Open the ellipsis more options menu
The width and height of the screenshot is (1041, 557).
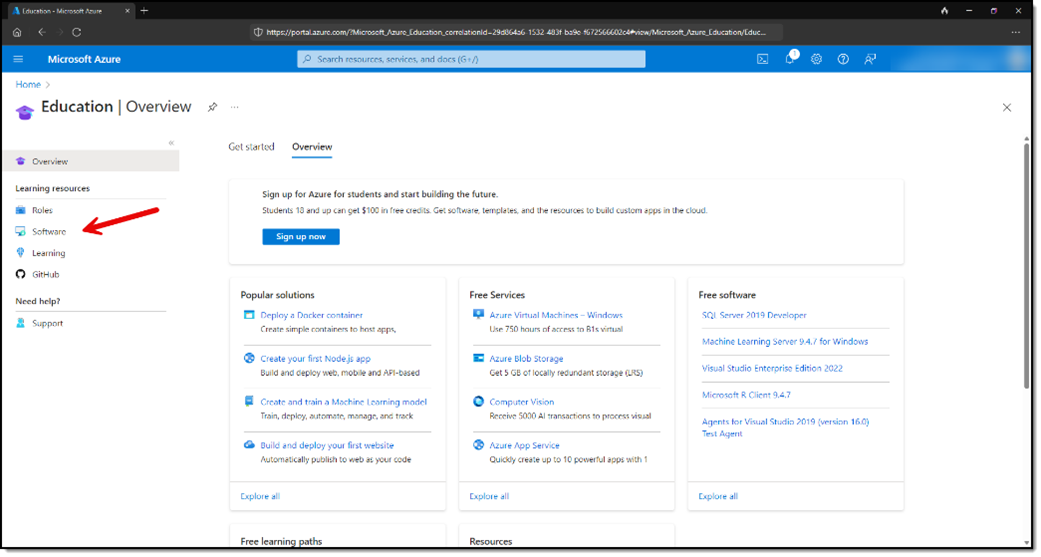(235, 107)
